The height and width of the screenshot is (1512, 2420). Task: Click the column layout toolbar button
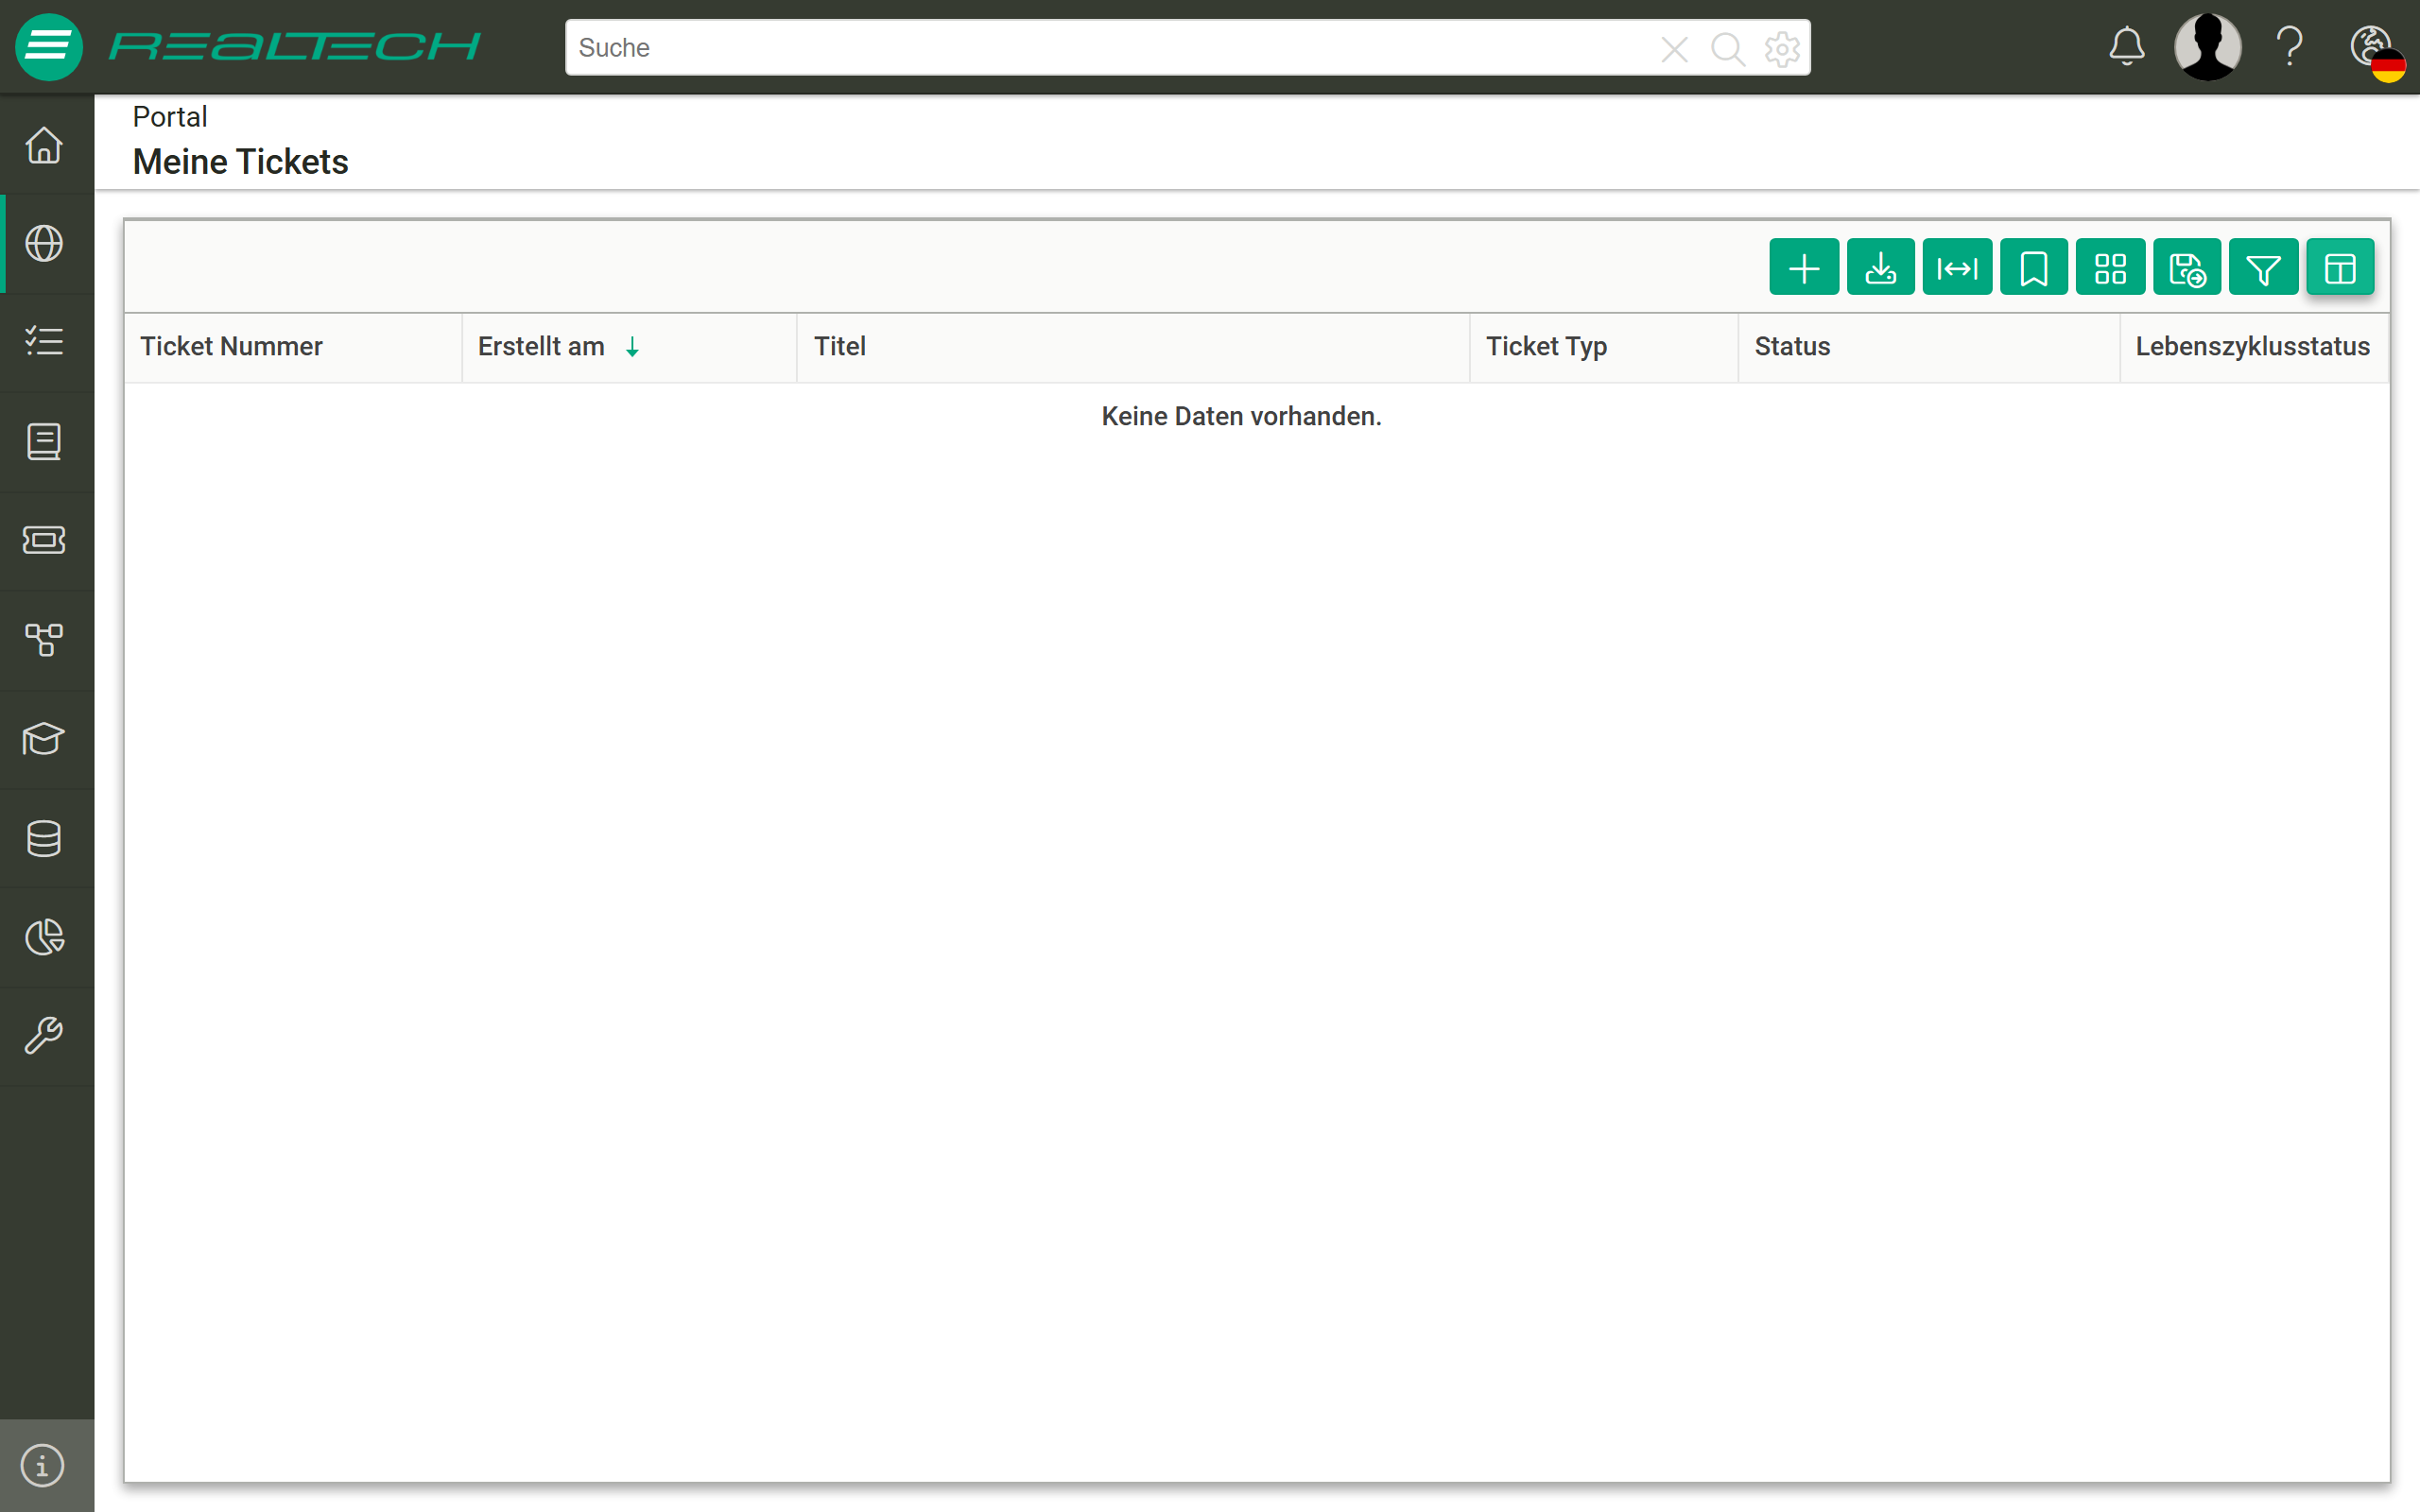2340,268
